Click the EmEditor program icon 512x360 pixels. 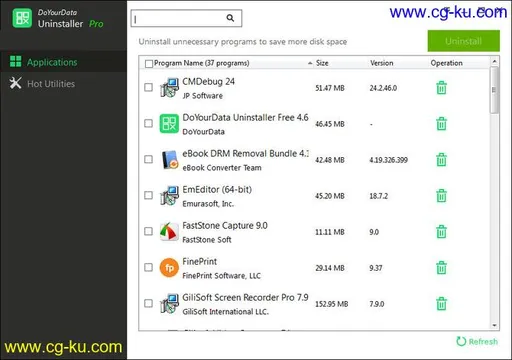169,196
